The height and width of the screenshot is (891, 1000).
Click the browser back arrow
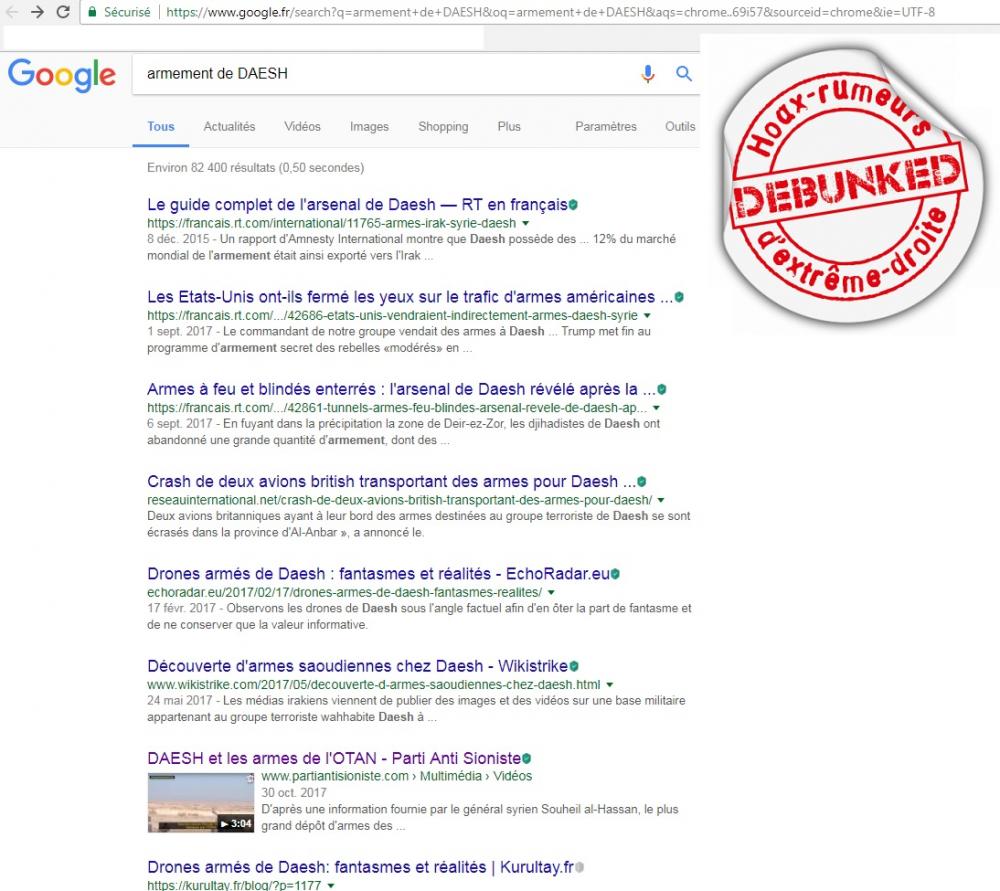11,11
